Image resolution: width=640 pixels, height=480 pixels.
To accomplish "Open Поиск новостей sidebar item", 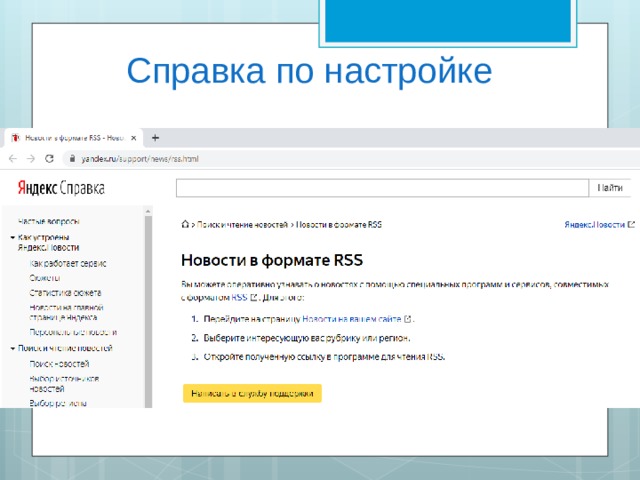I will [59, 364].
